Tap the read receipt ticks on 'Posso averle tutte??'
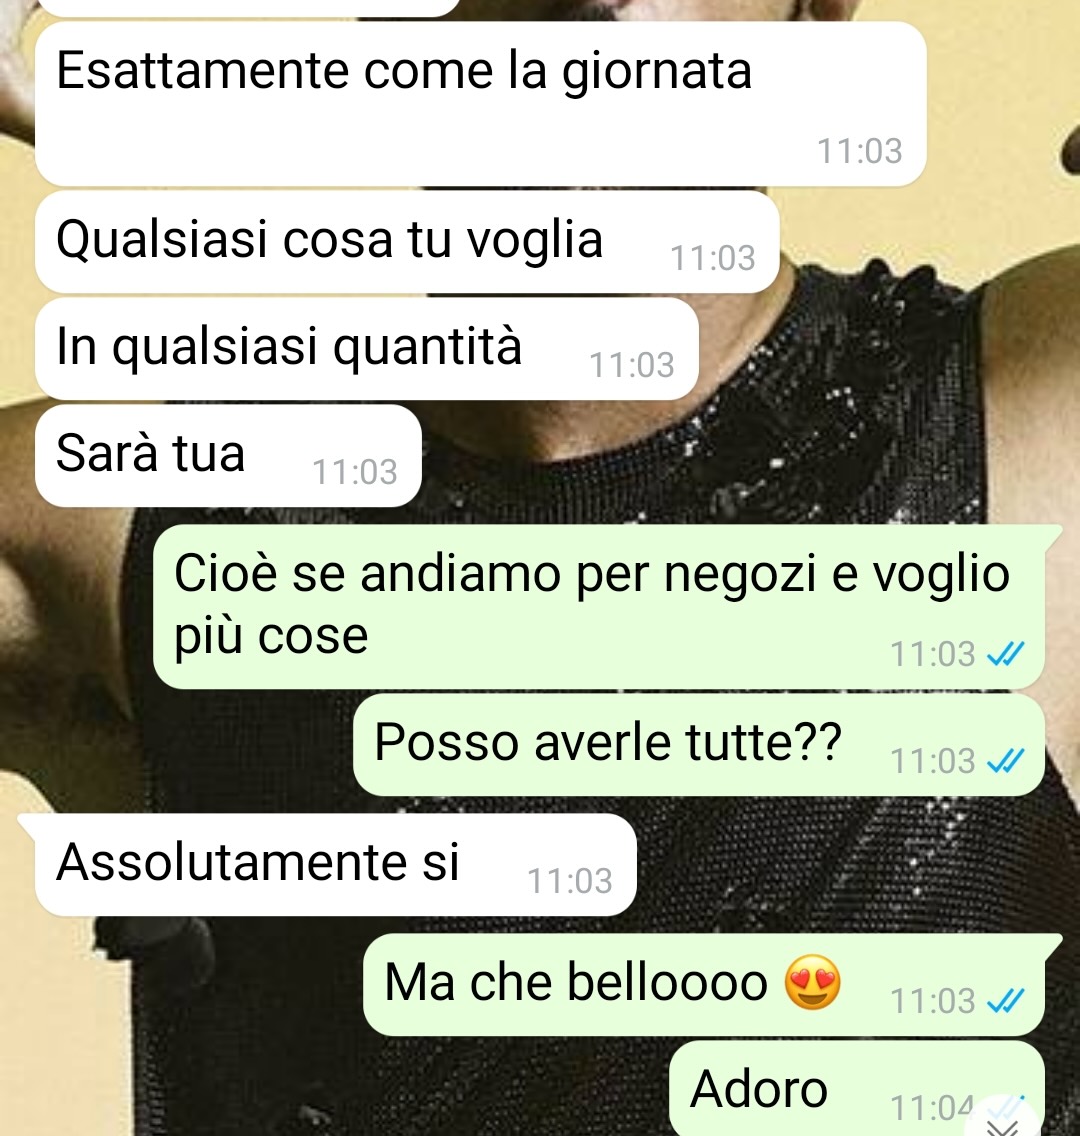1080x1136 pixels. click(1006, 761)
